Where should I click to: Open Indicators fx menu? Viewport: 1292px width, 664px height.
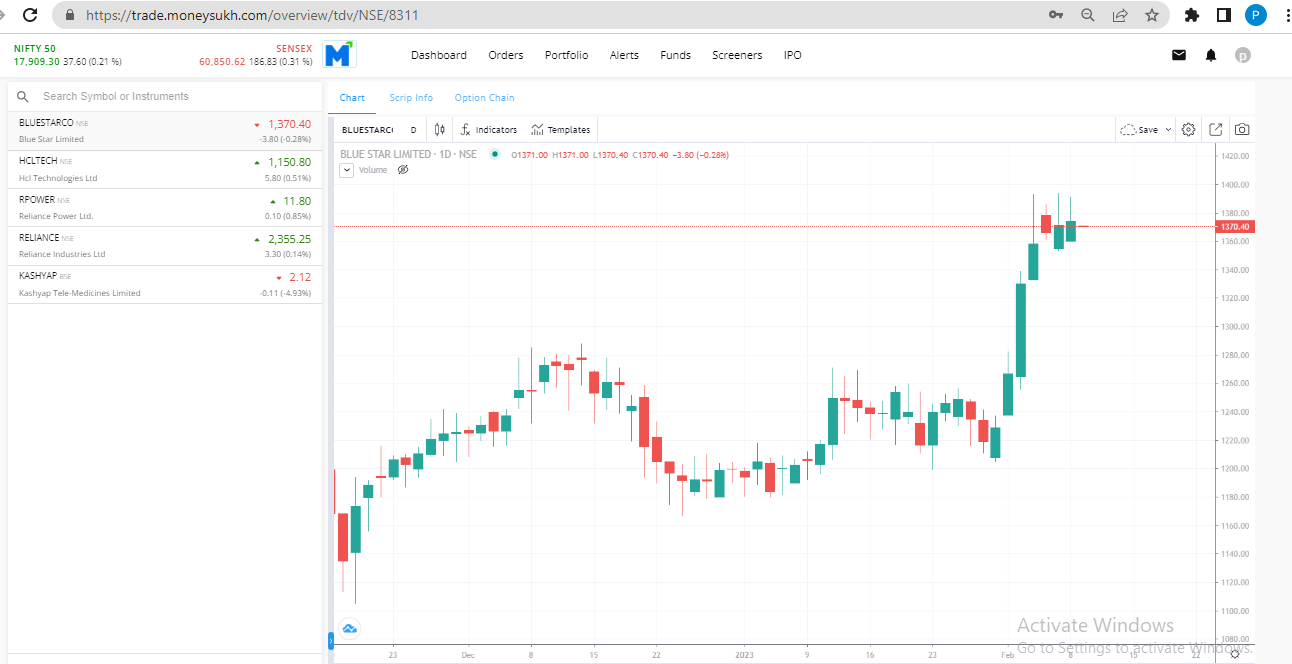(489, 129)
